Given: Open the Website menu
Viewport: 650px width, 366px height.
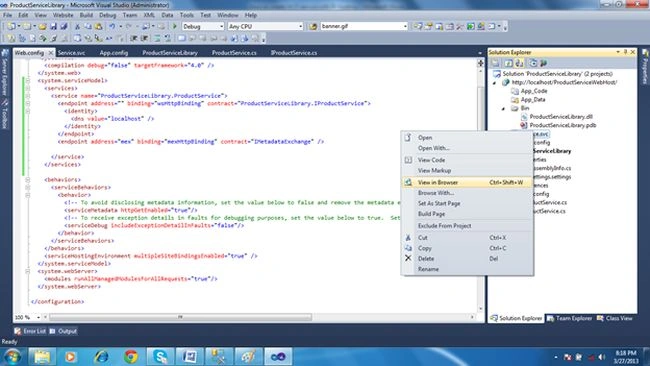Looking at the screenshot, I should click(x=63, y=15).
